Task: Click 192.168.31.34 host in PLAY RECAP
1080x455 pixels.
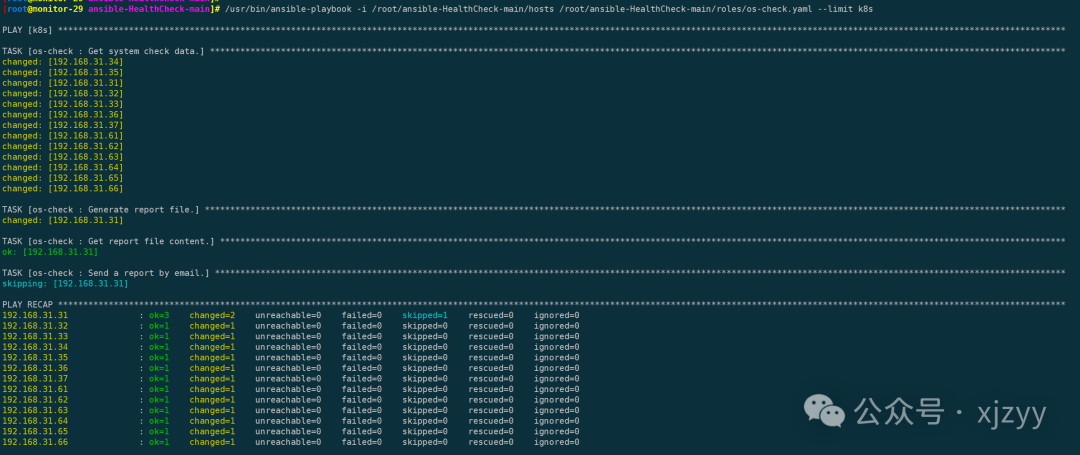Action: tap(35, 347)
